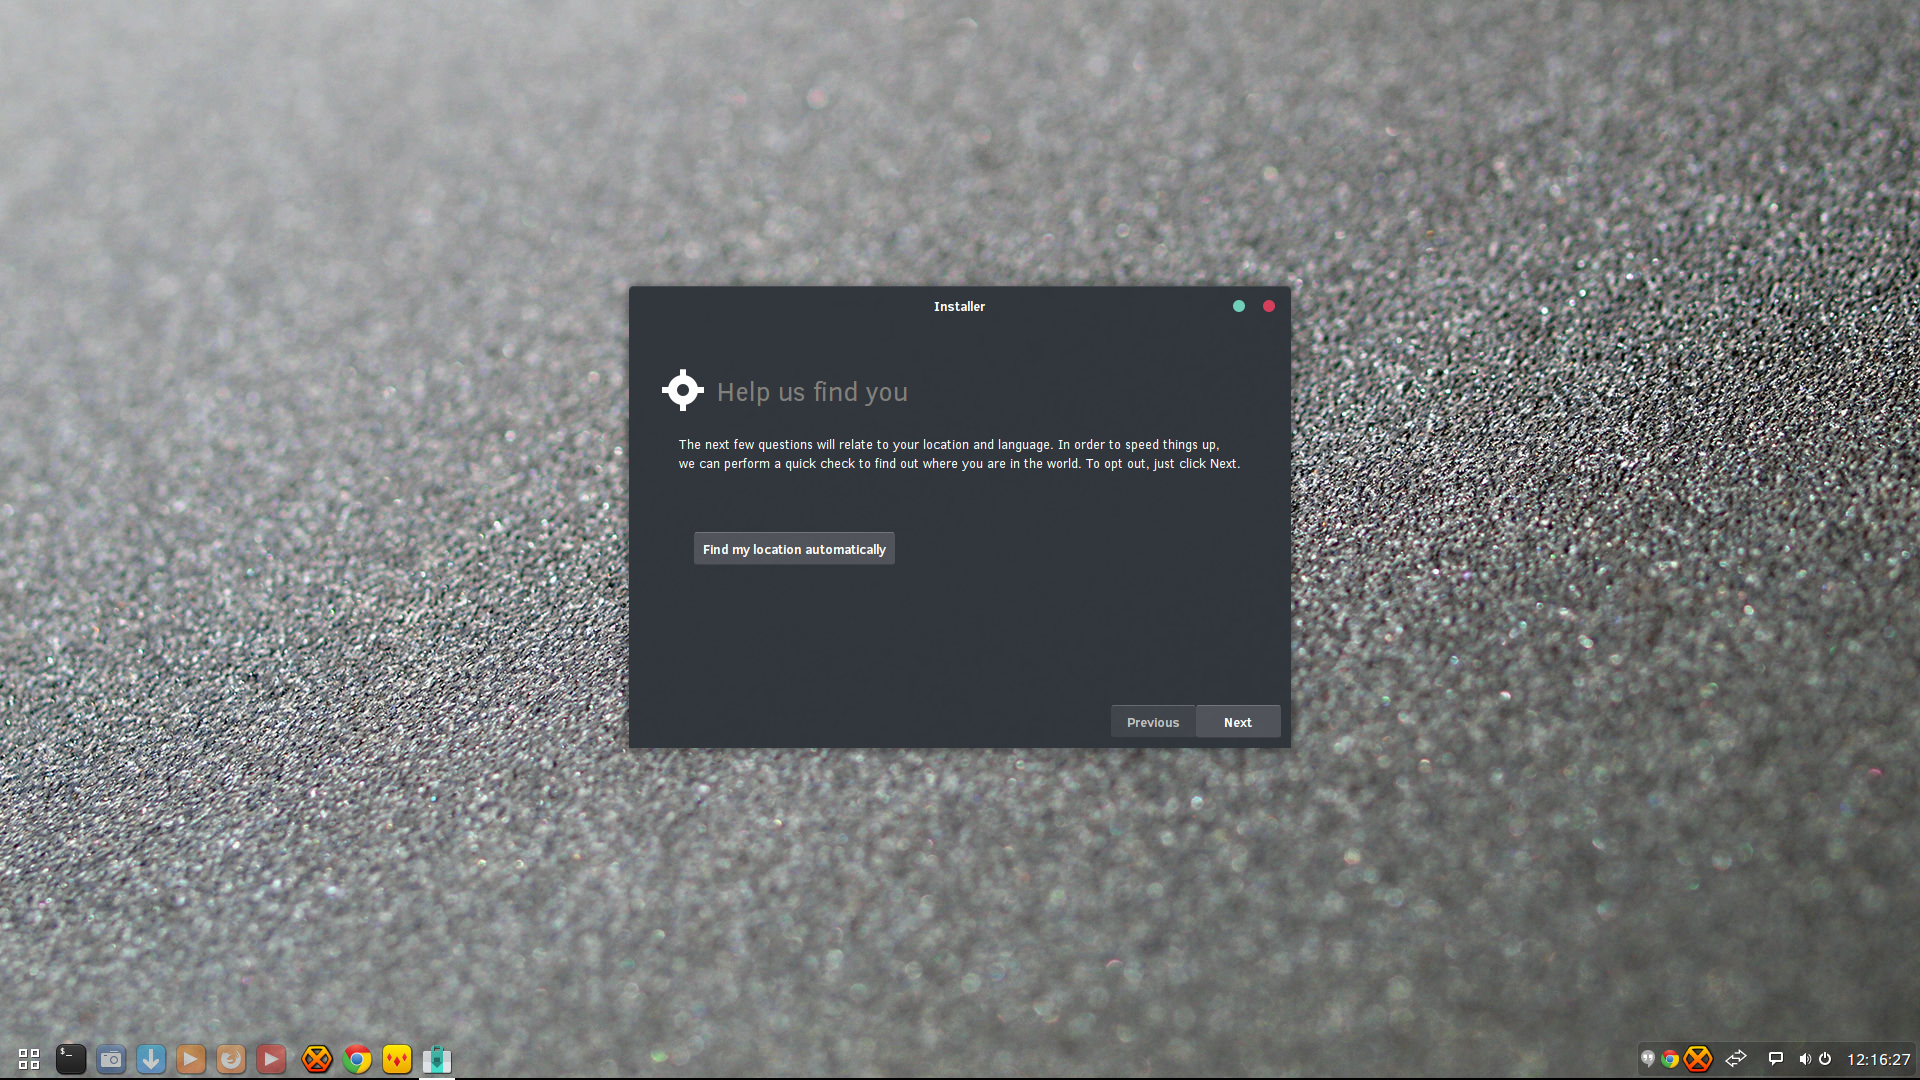The height and width of the screenshot is (1080, 1920).
Task: Launch the red video player app
Action: 271,1059
